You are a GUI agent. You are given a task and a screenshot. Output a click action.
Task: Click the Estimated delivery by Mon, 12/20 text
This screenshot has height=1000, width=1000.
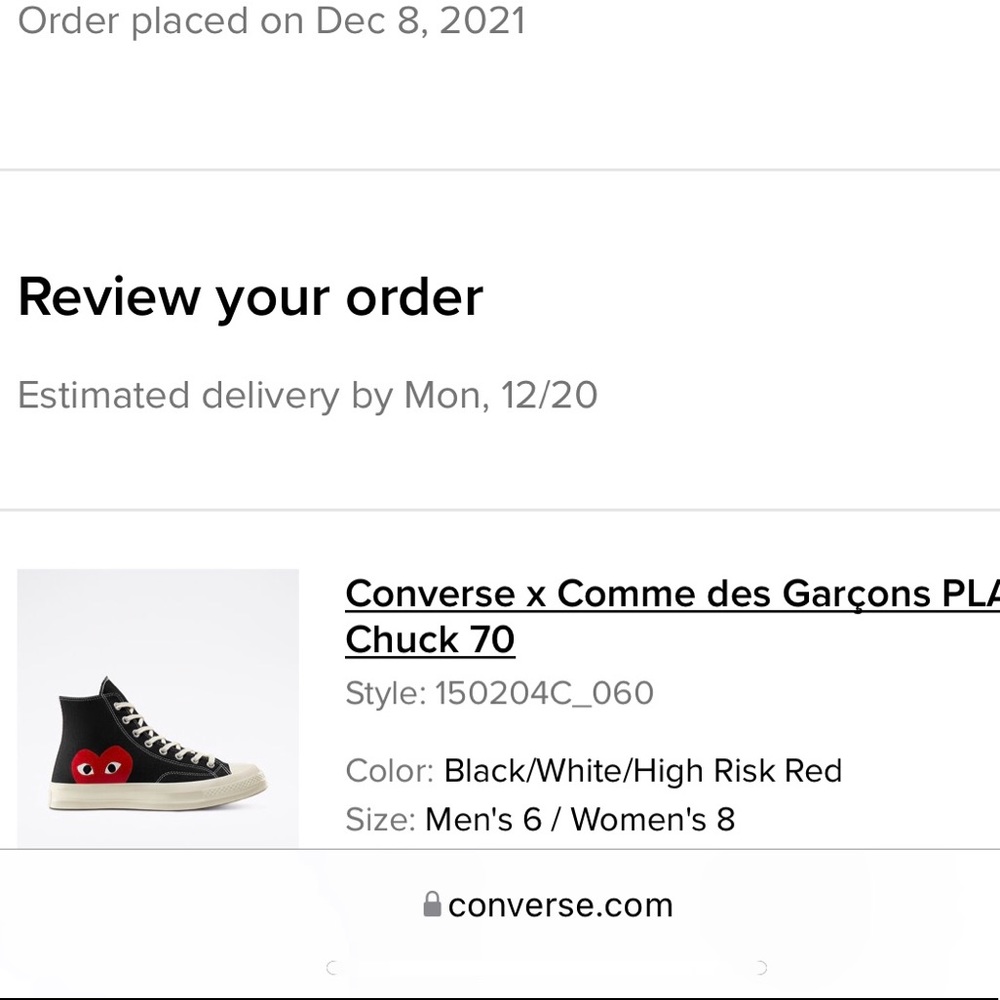(308, 395)
